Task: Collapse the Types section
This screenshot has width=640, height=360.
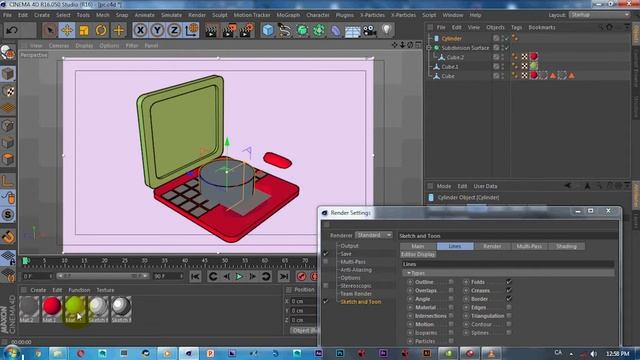Action: (x=409, y=273)
